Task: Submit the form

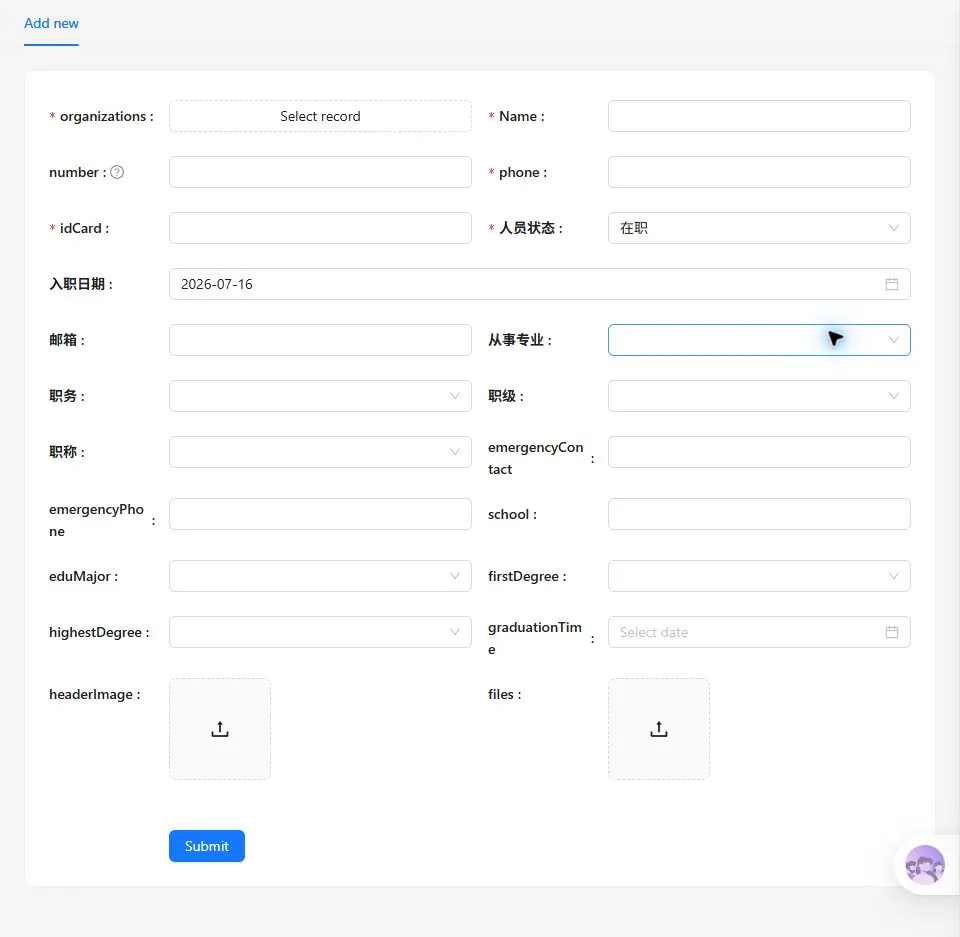Action: [207, 846]
